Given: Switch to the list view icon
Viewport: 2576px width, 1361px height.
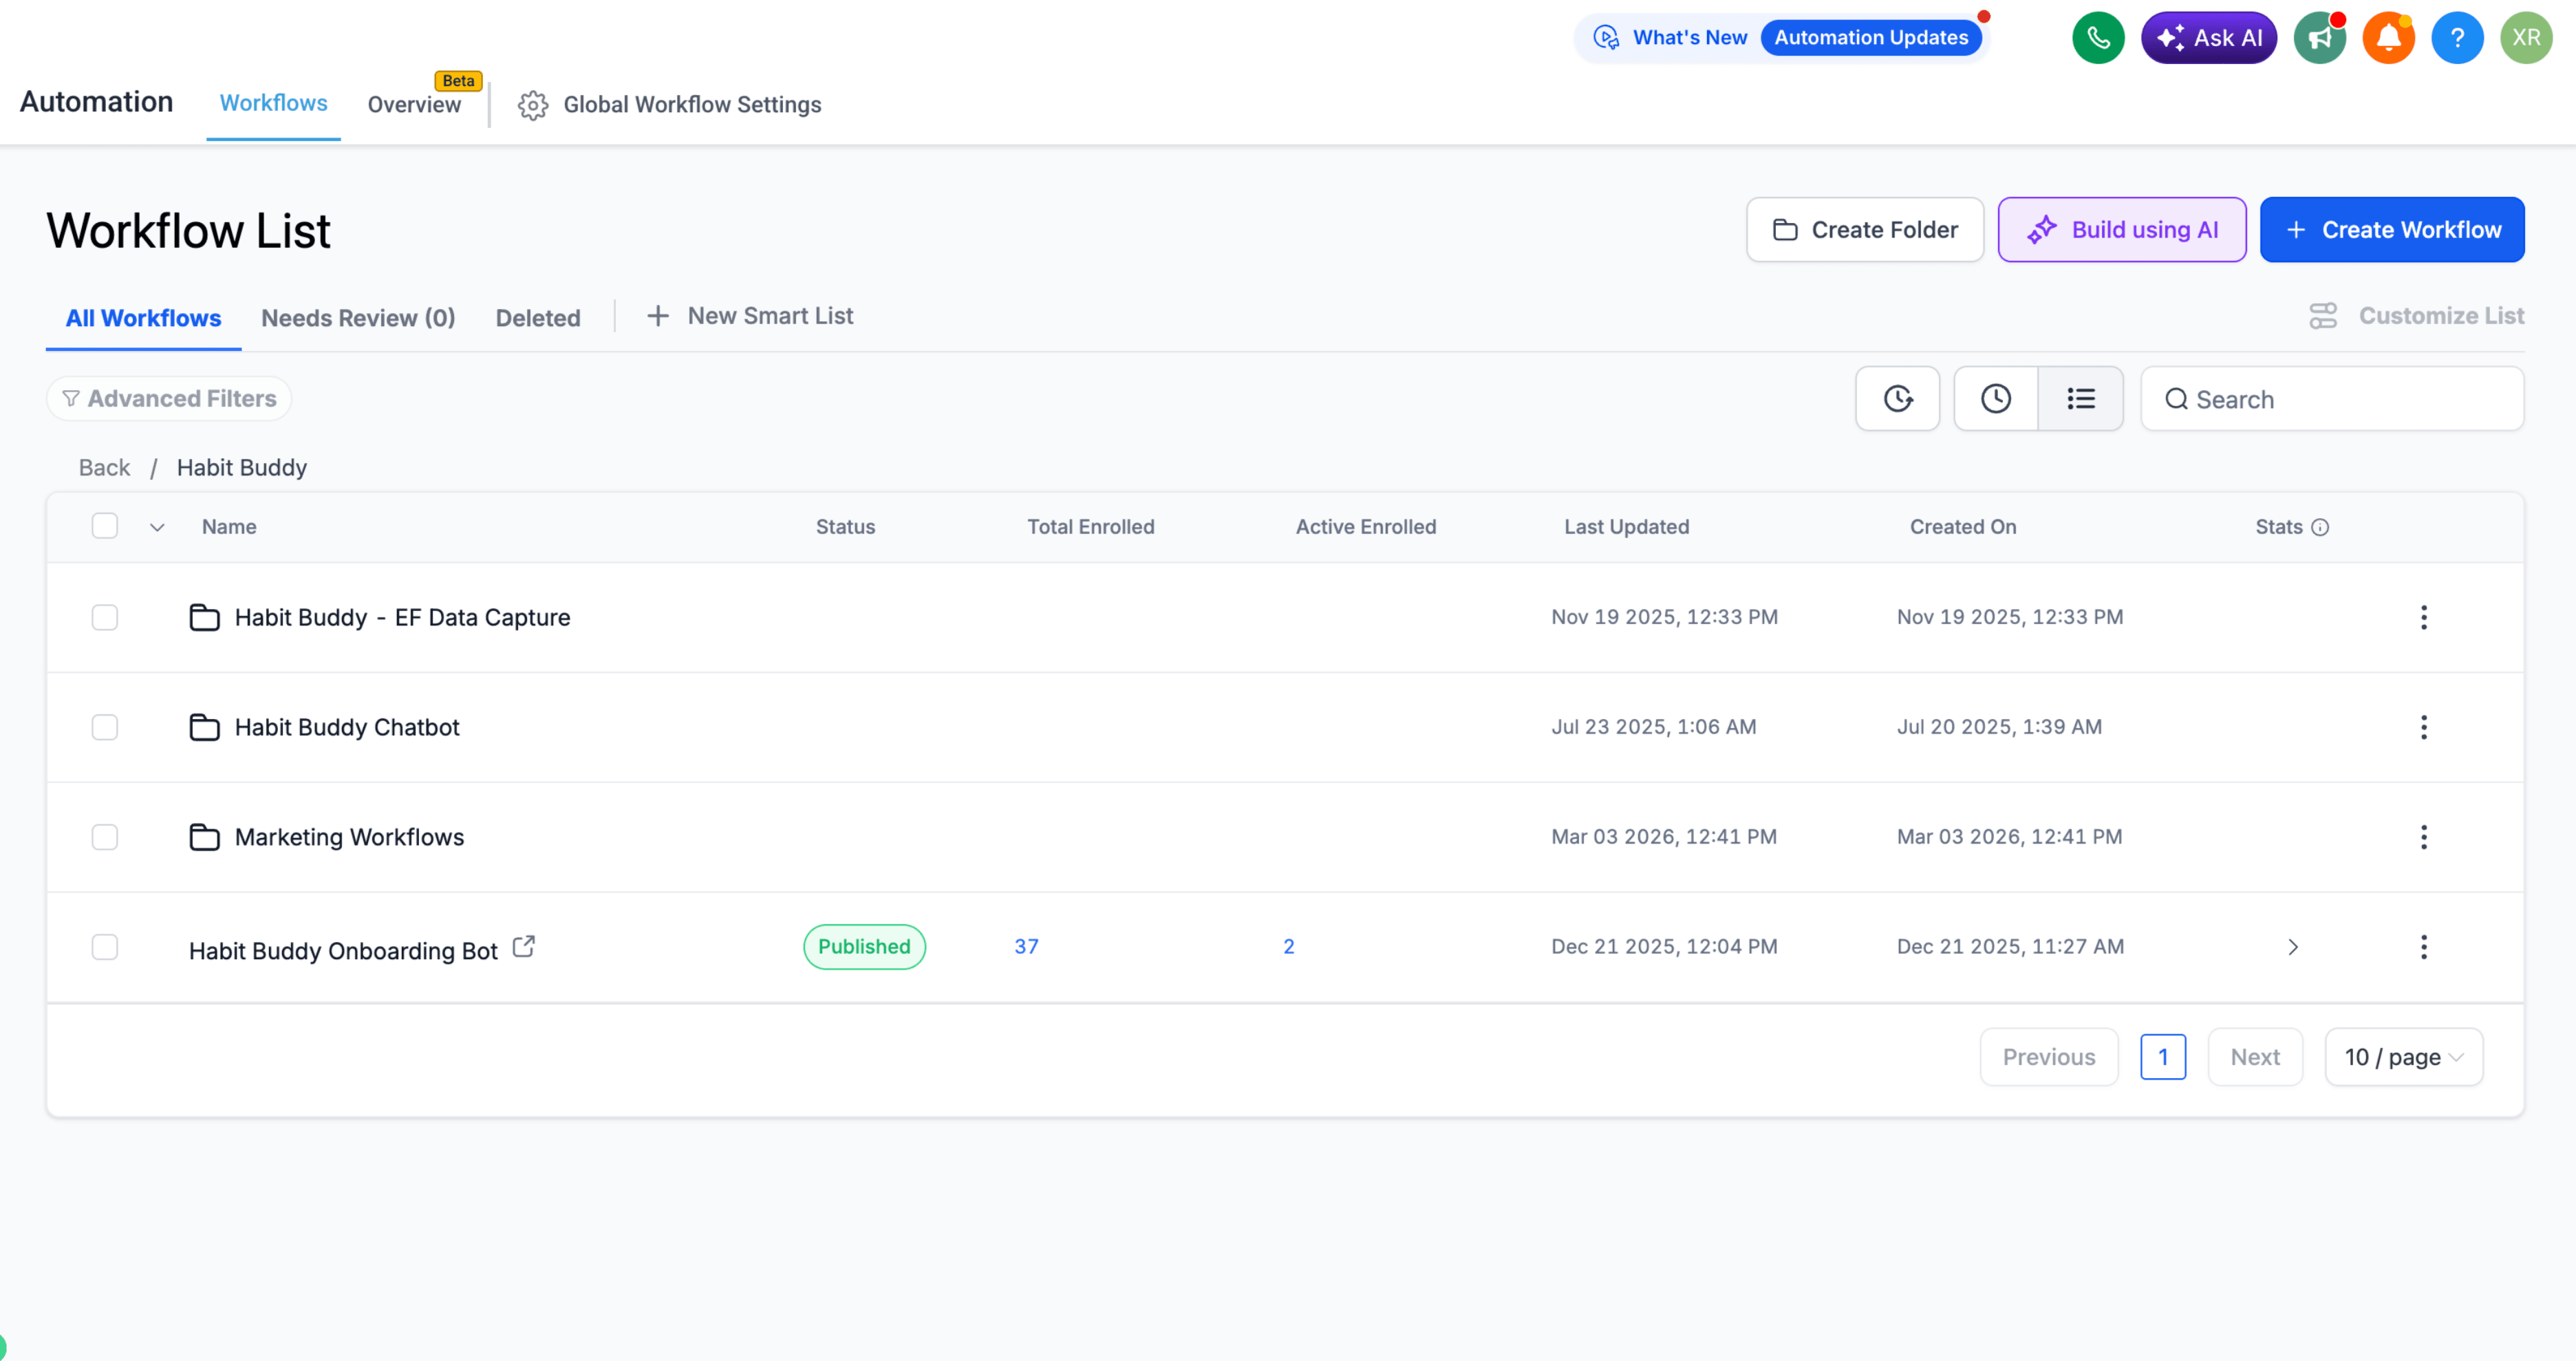Looking at the screenshot, I should coord(2081,399).
